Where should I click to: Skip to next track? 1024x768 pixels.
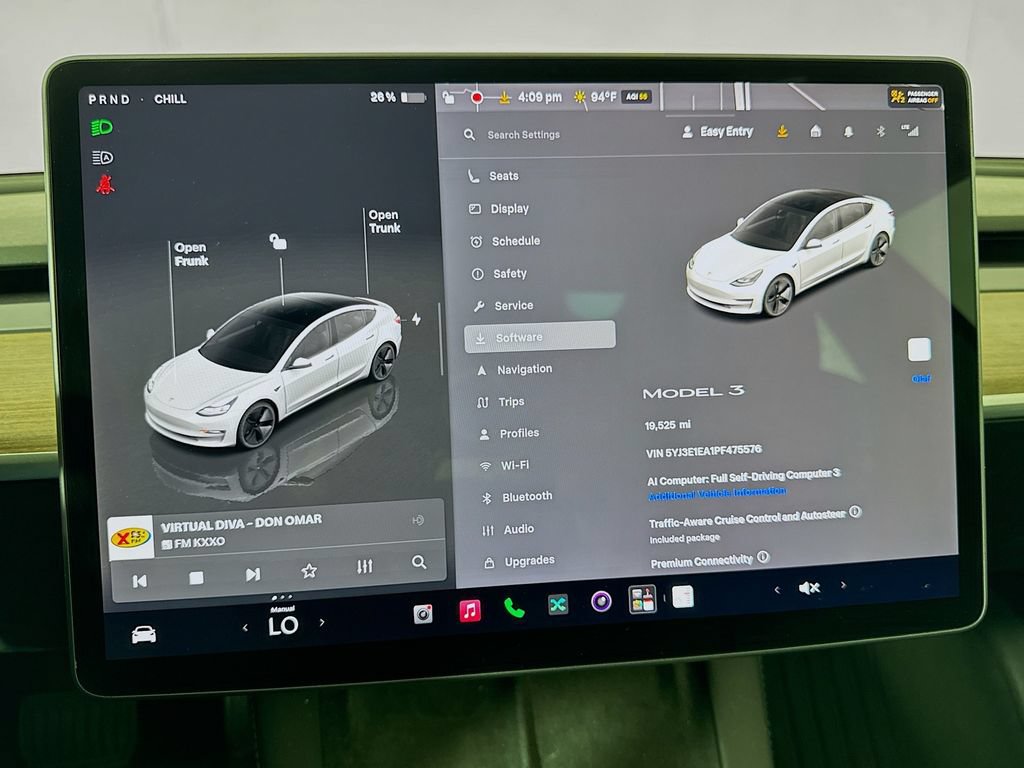tap(253, 574)
